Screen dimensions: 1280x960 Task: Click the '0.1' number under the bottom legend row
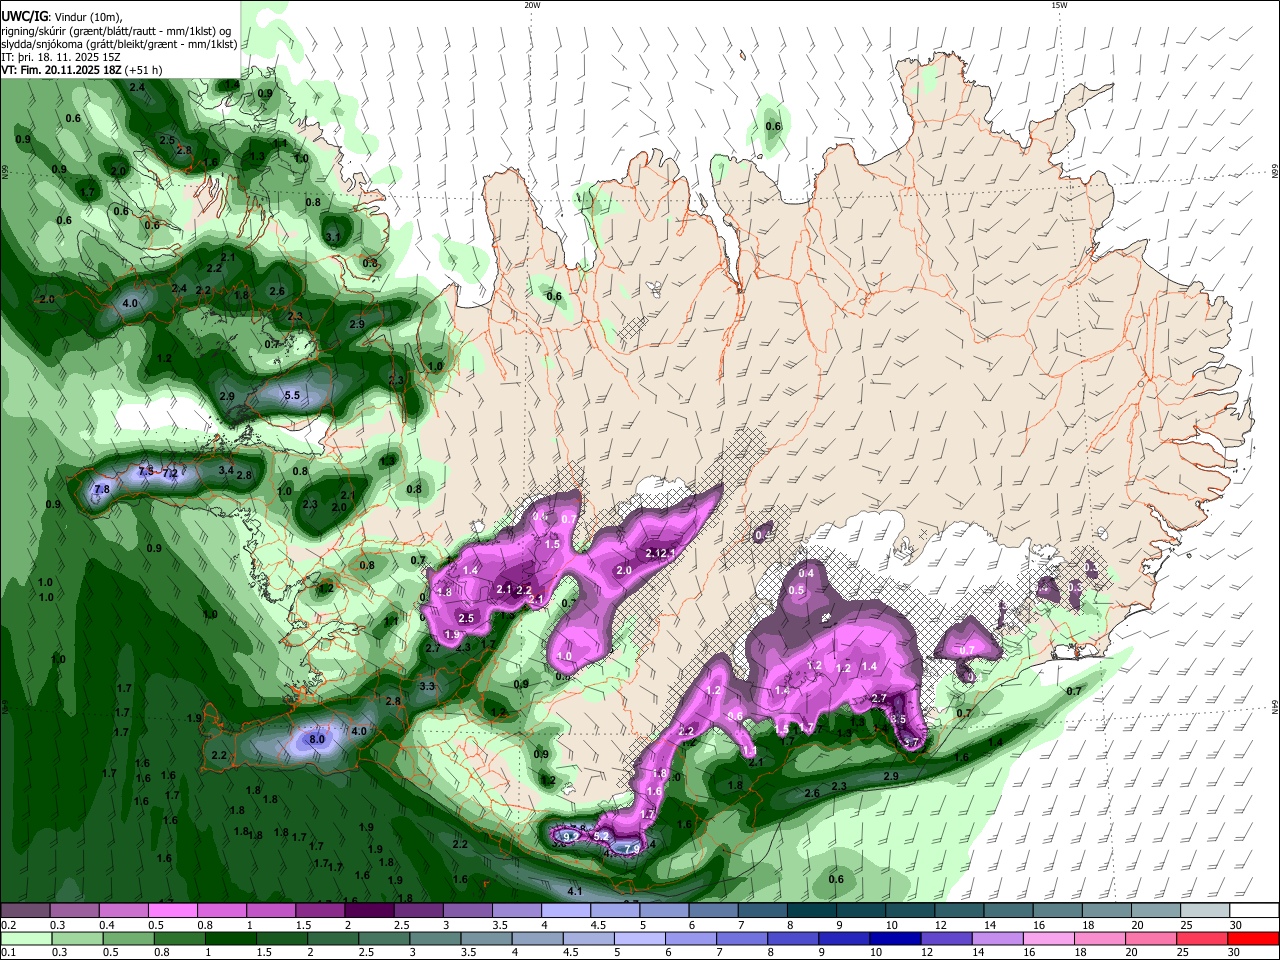(8, 952)
